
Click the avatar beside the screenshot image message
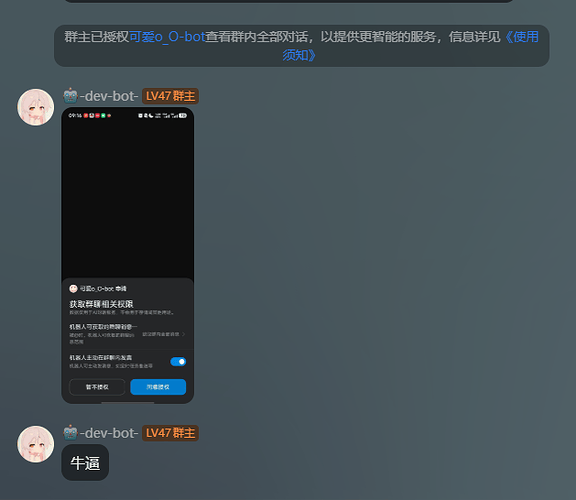point(36,107)
